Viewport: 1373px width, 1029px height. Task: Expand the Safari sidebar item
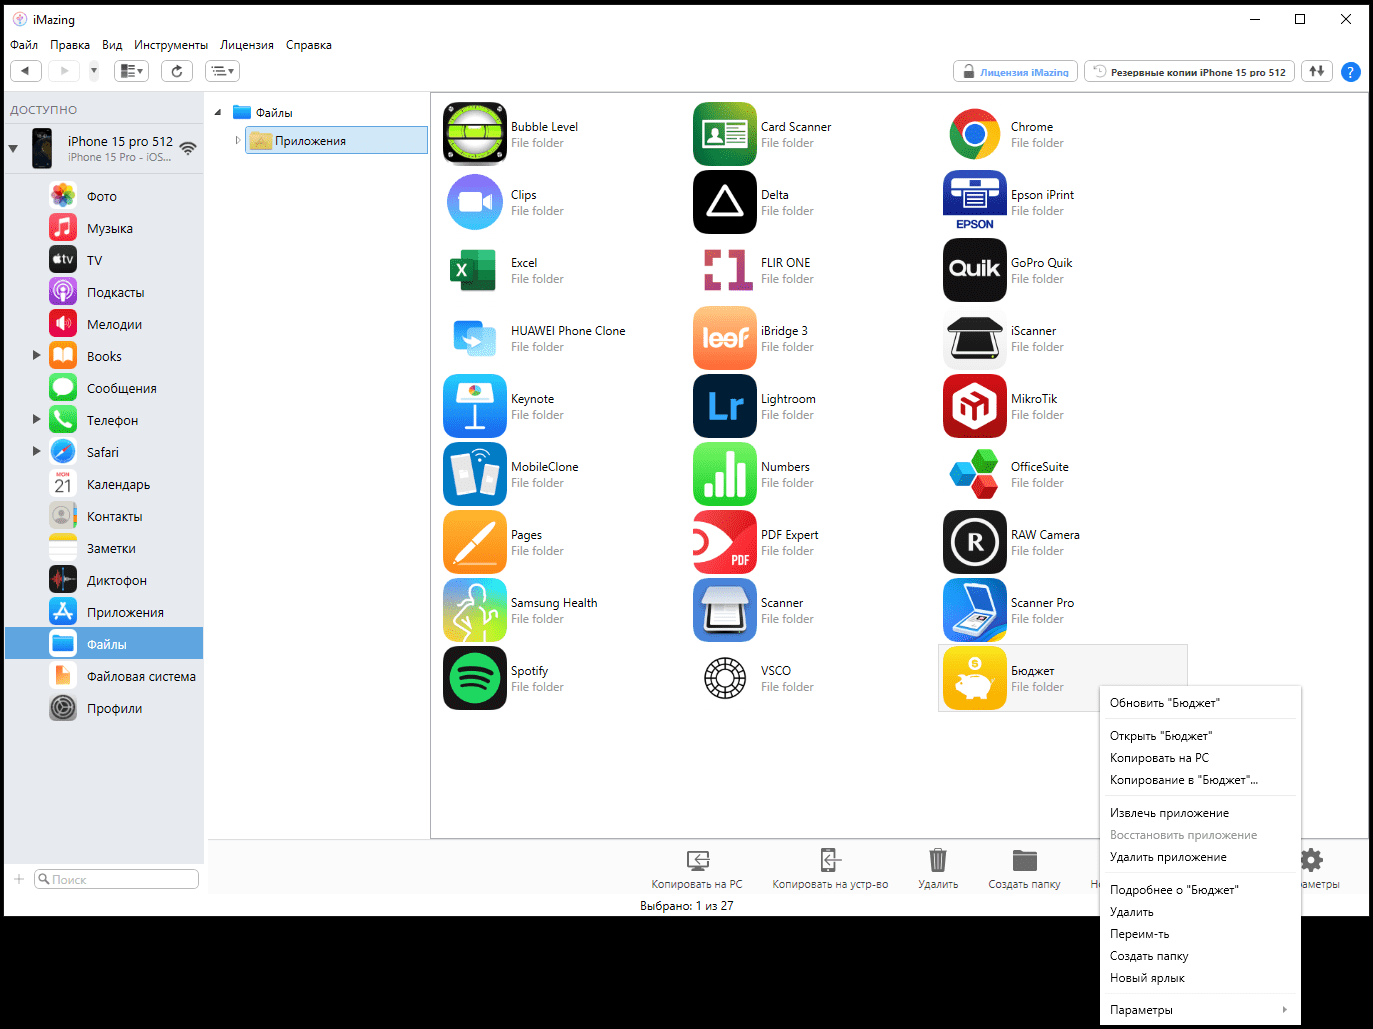tap(37, 452)
